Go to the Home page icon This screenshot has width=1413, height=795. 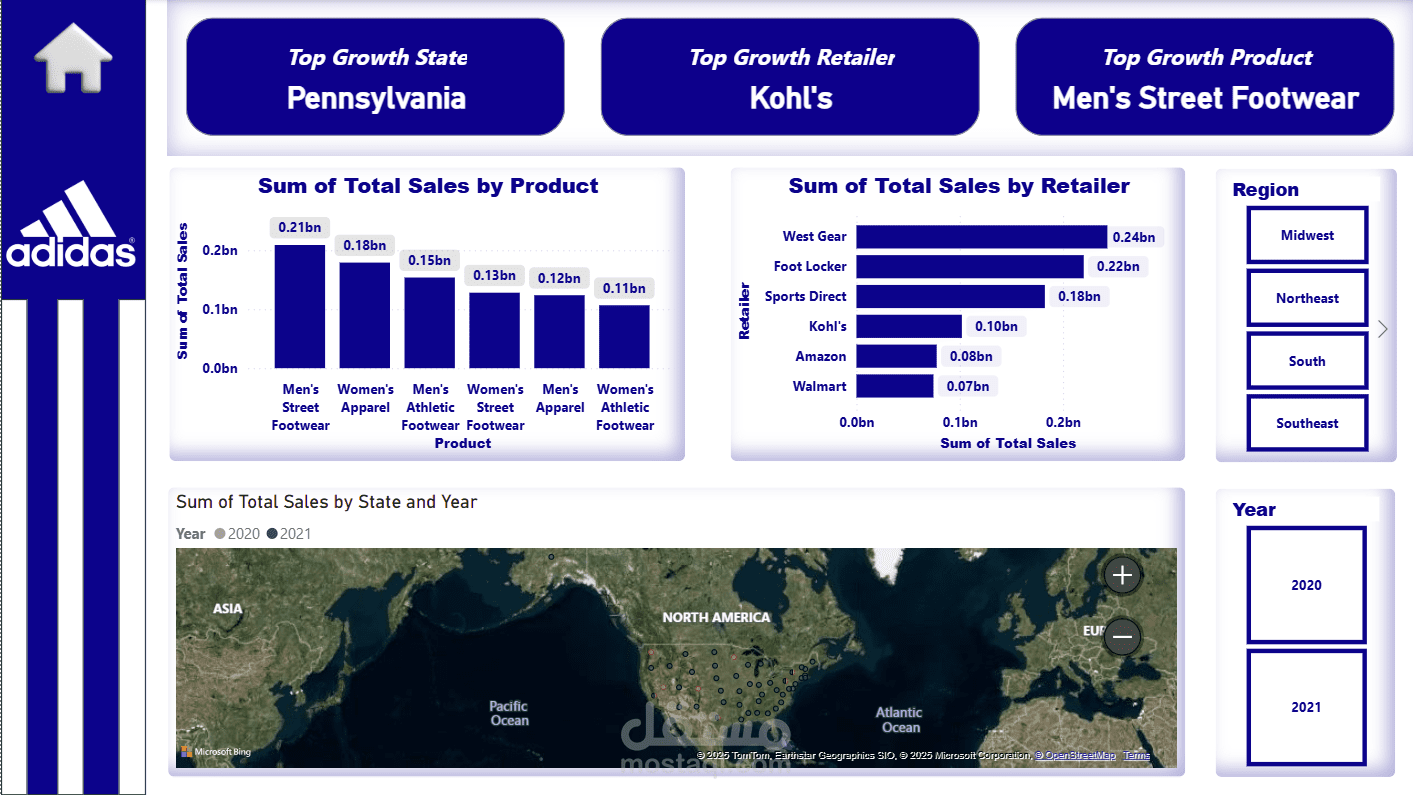[x=73, y=57]
